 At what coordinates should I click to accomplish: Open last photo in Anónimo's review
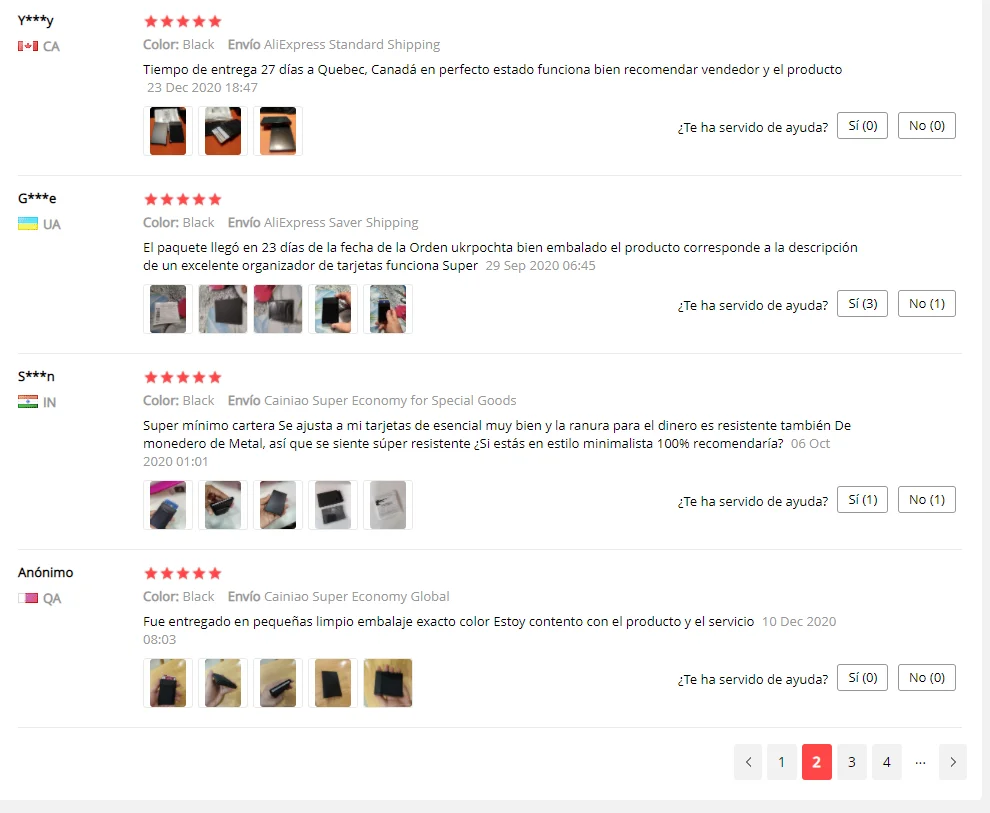pyautogui.click(x=388, y=682)
